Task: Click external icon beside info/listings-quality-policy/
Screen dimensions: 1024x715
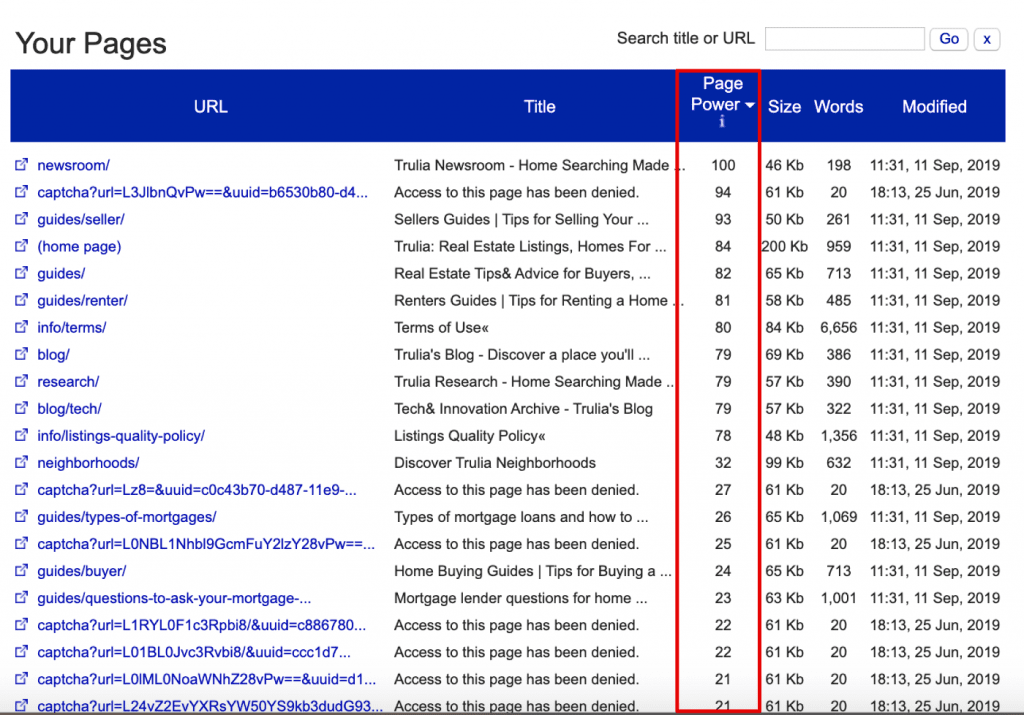Action: [22, 435]
